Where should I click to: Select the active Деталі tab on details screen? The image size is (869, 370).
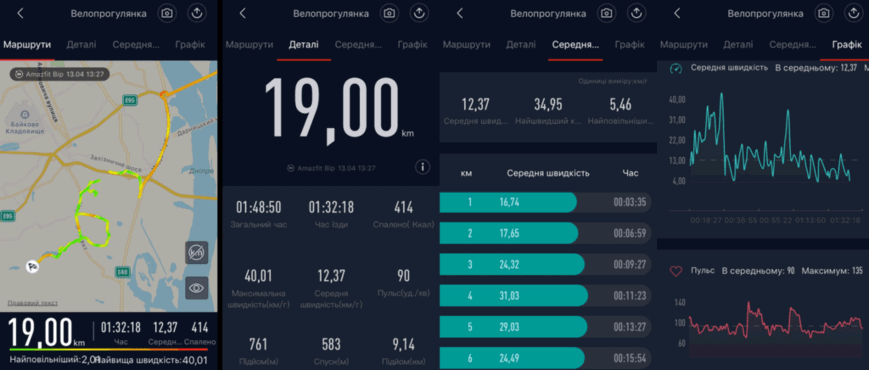click(x=304, y=45)
